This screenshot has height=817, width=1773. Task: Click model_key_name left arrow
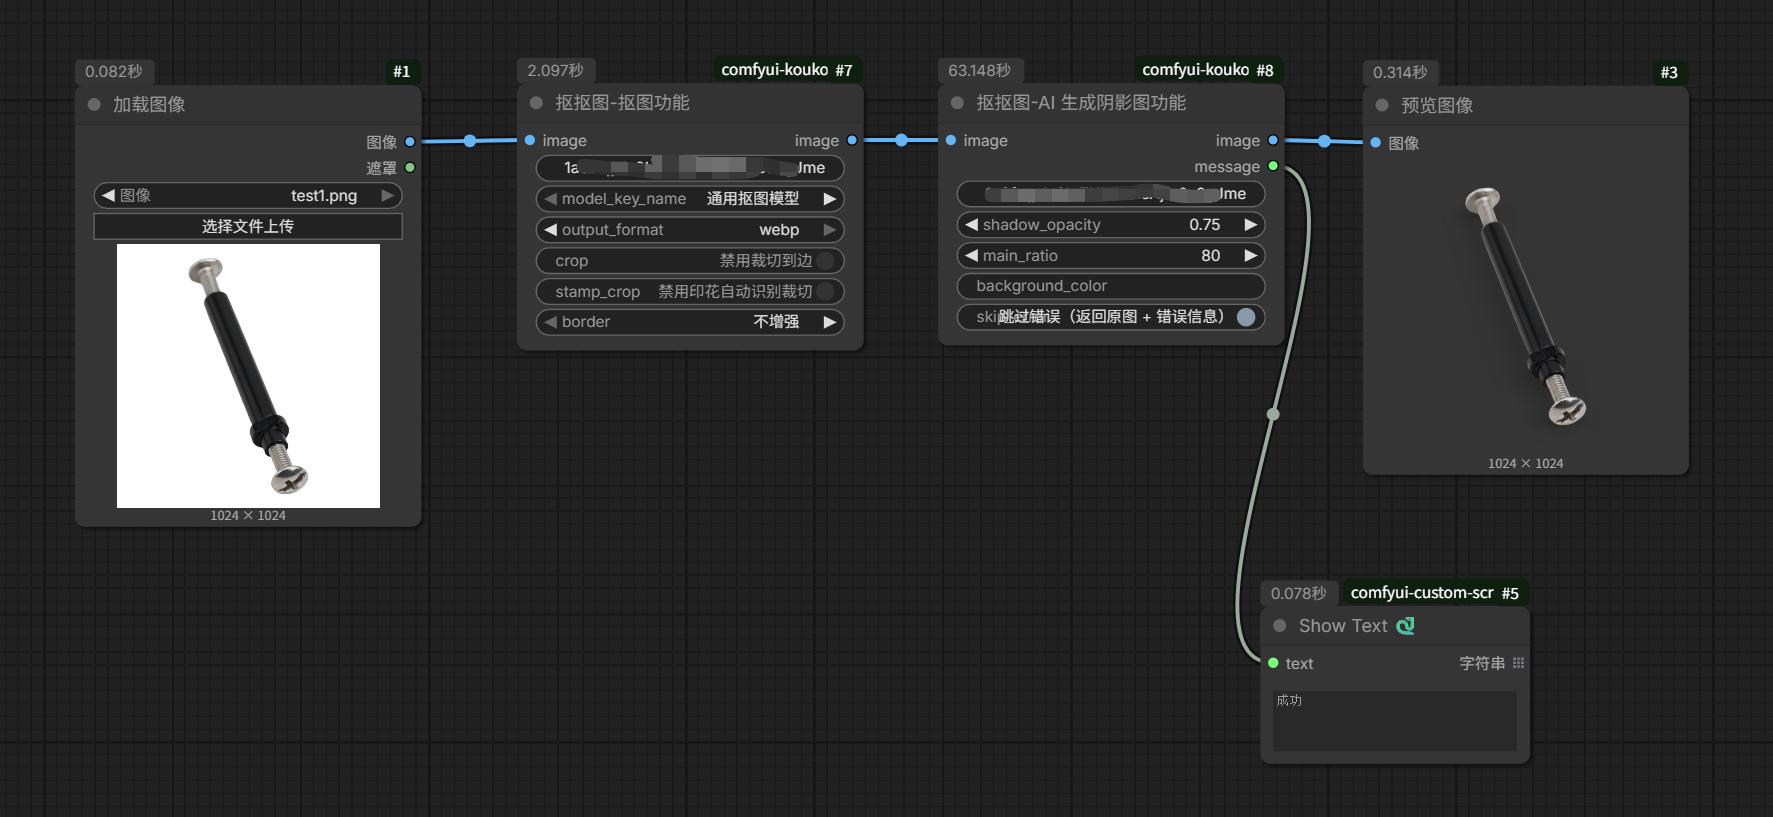tap(550, 199)
